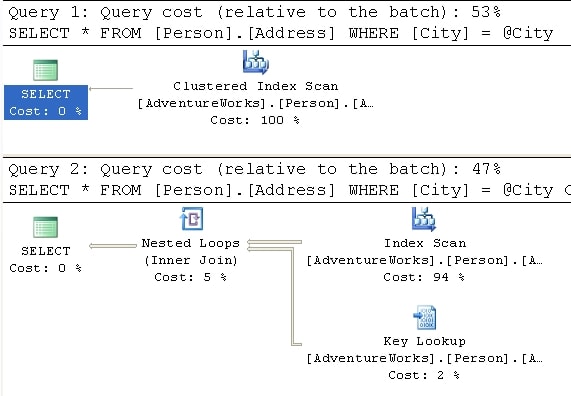The width and height of the screenshot is (571, 396).
Task: Click the Query 1 SELECT result icon
Action: coord(46,70)
